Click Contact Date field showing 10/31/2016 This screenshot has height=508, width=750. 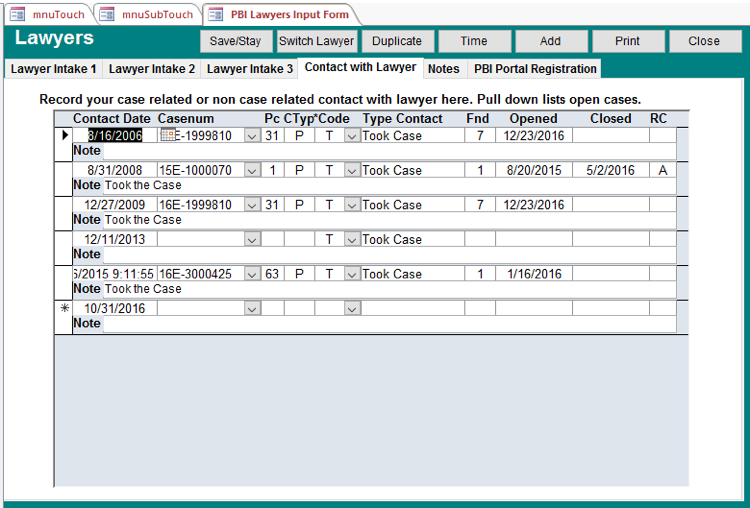(x=114, y=309)
